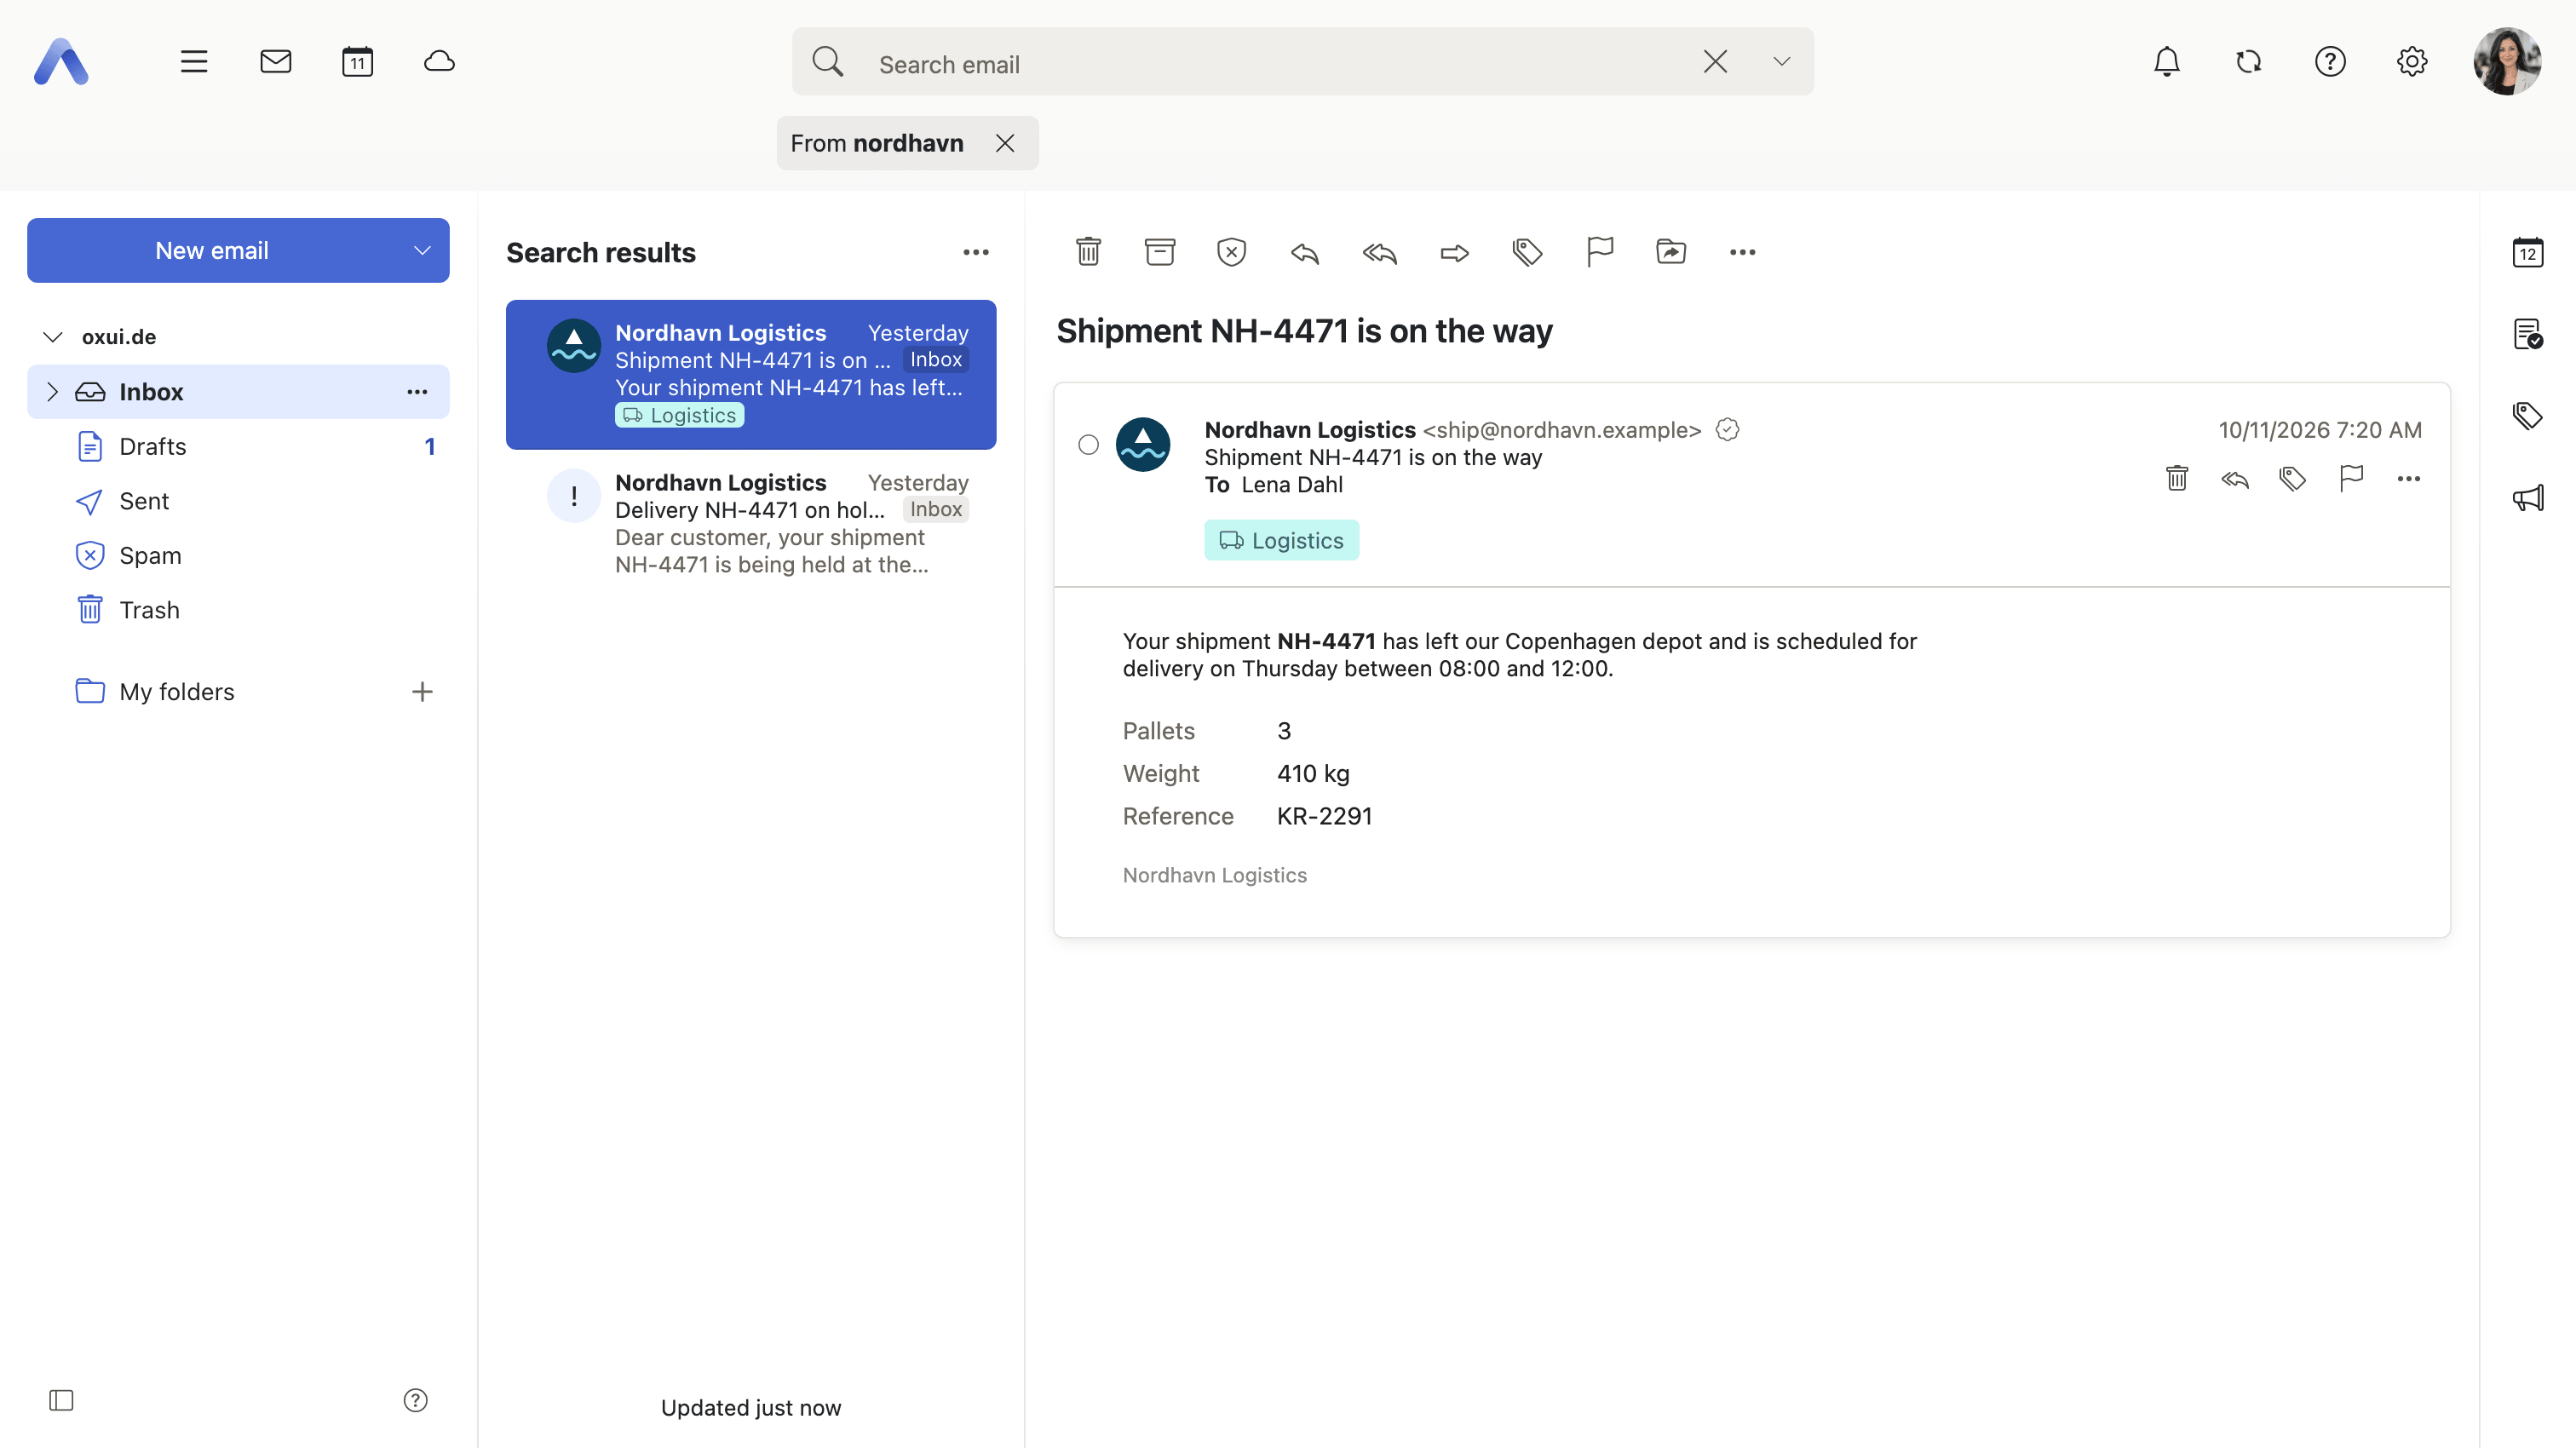This screenshot has height=1448, width=2576.
Task: Click the Logistics category label in header
Action: tap(1281, 540)
